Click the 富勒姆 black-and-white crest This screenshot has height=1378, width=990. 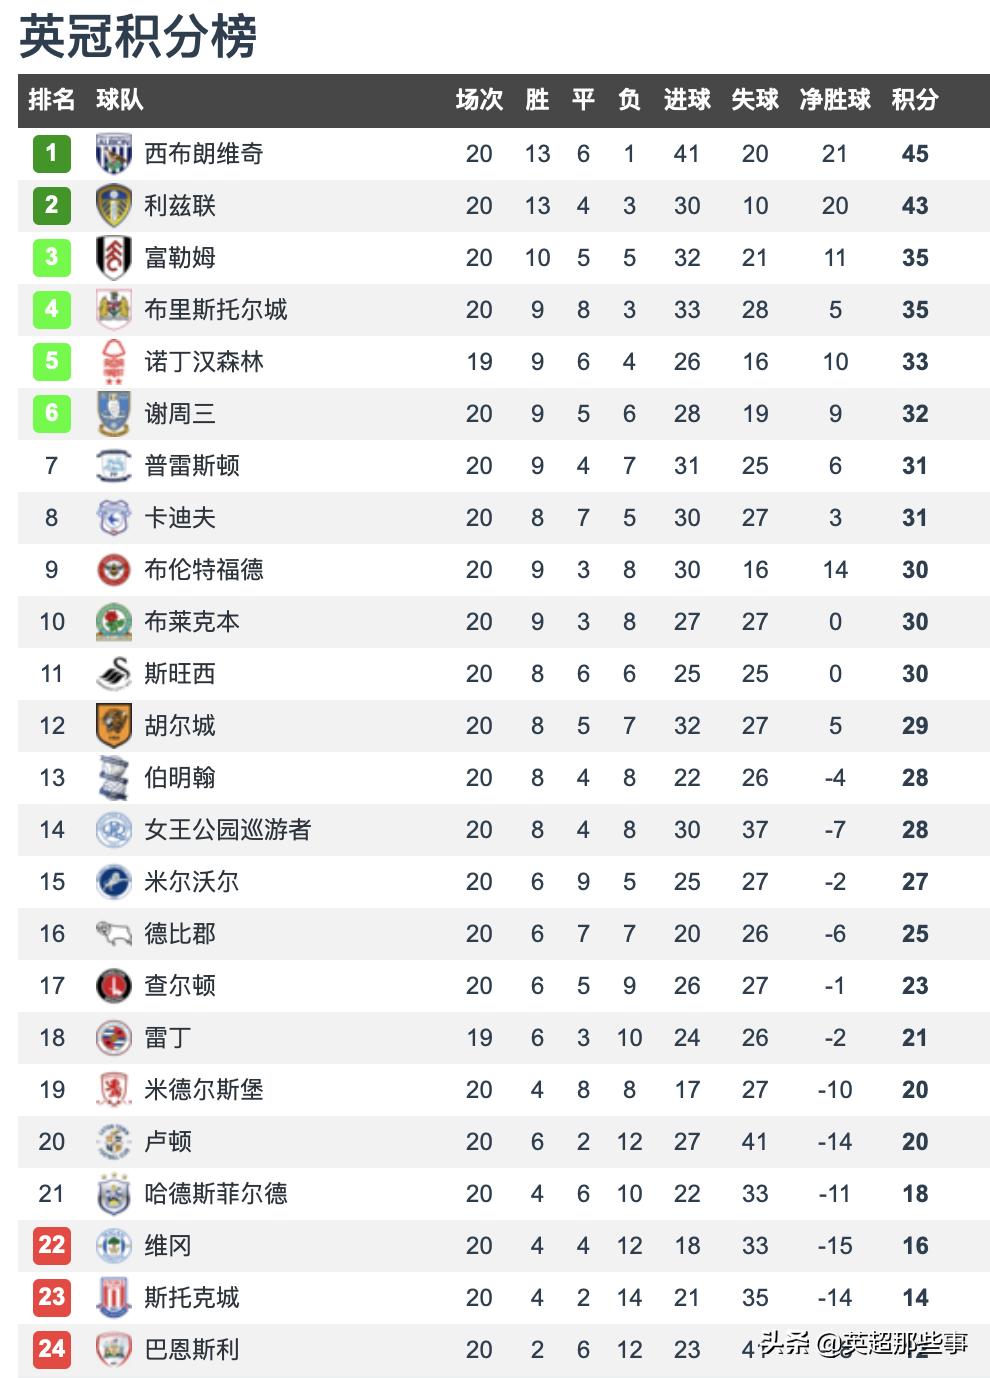(114, 258)
